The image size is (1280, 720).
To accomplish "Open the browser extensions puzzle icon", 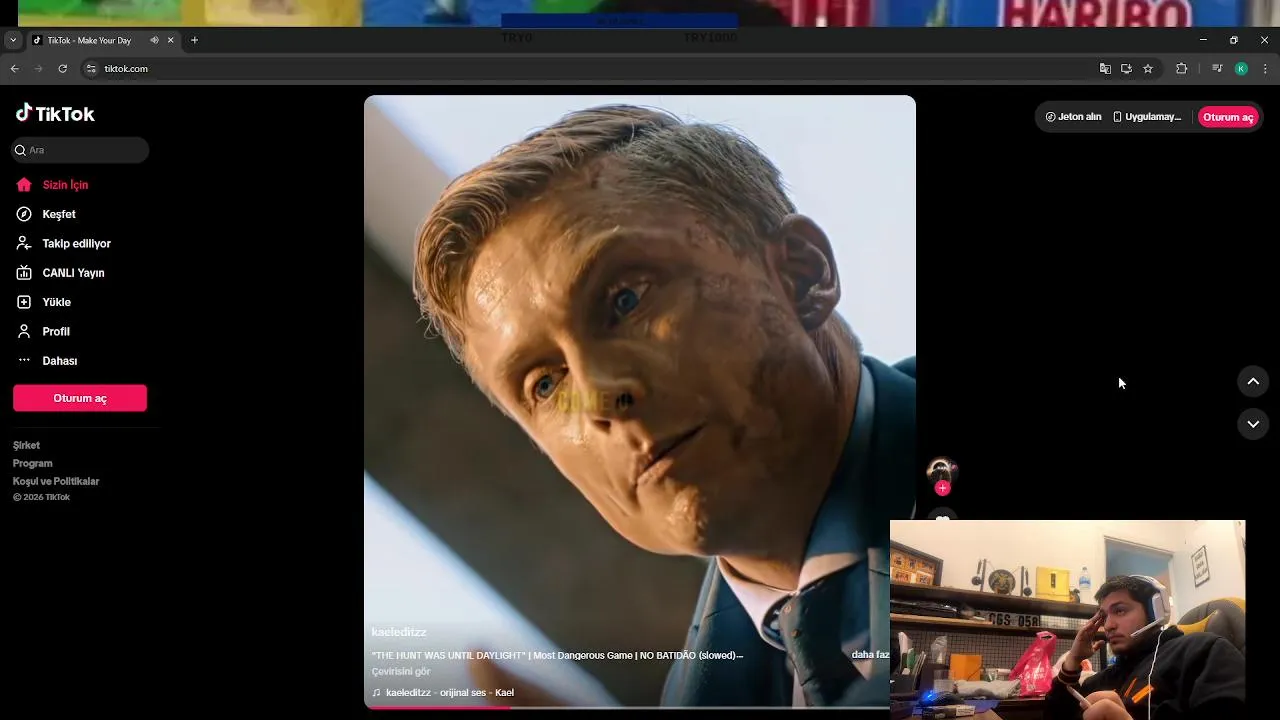I will click(x=1181, y=69).
